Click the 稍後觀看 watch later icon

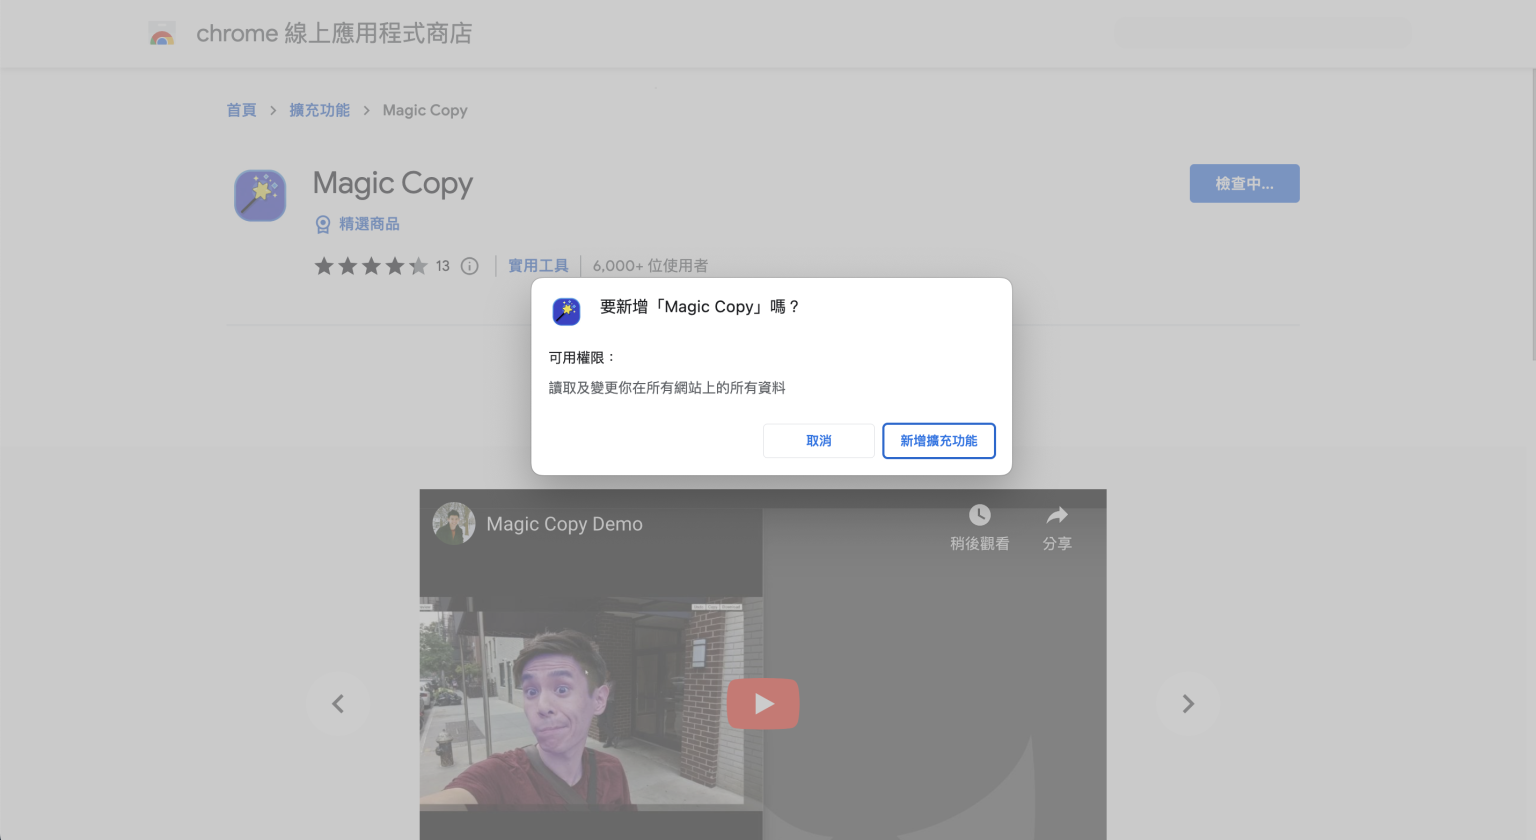[x=978, y=516]
